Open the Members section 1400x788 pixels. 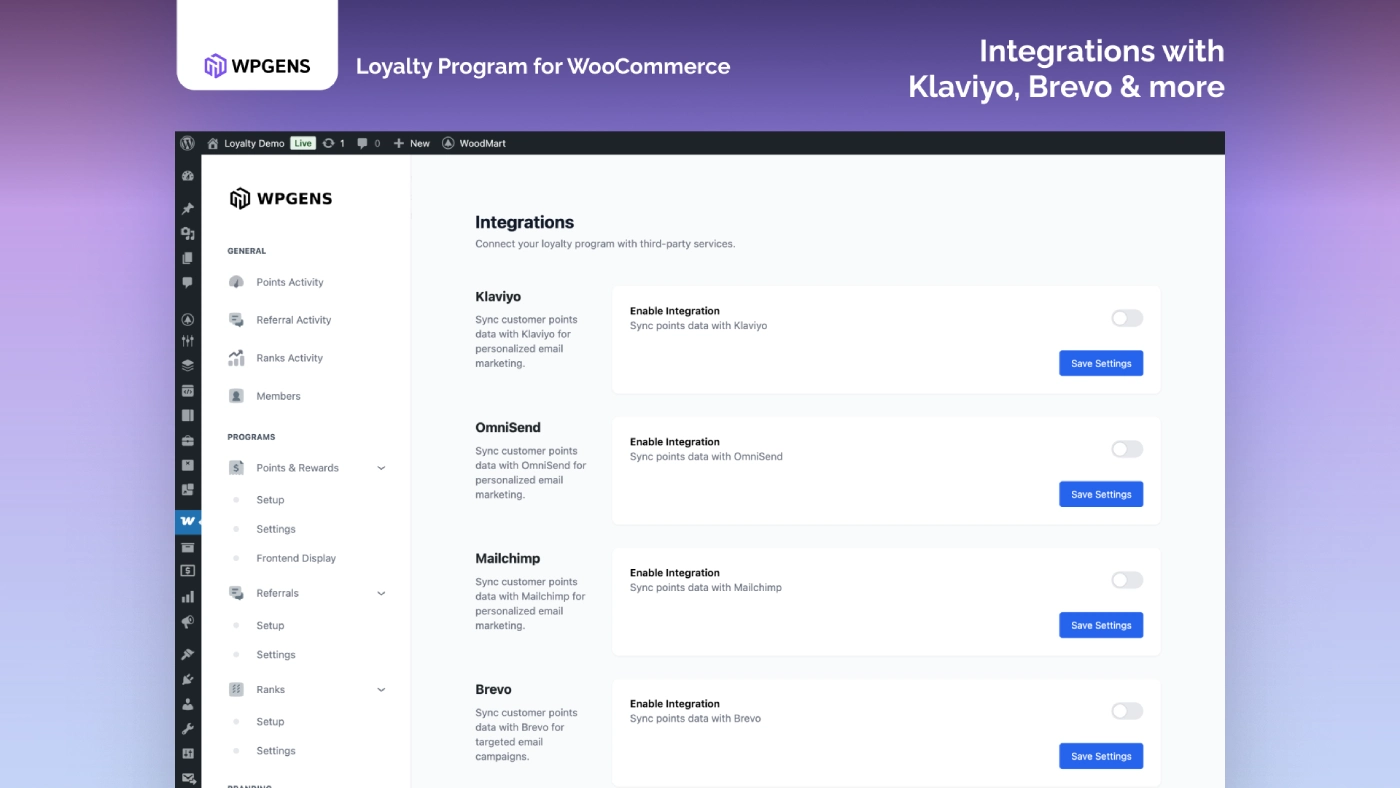(278, 395)
